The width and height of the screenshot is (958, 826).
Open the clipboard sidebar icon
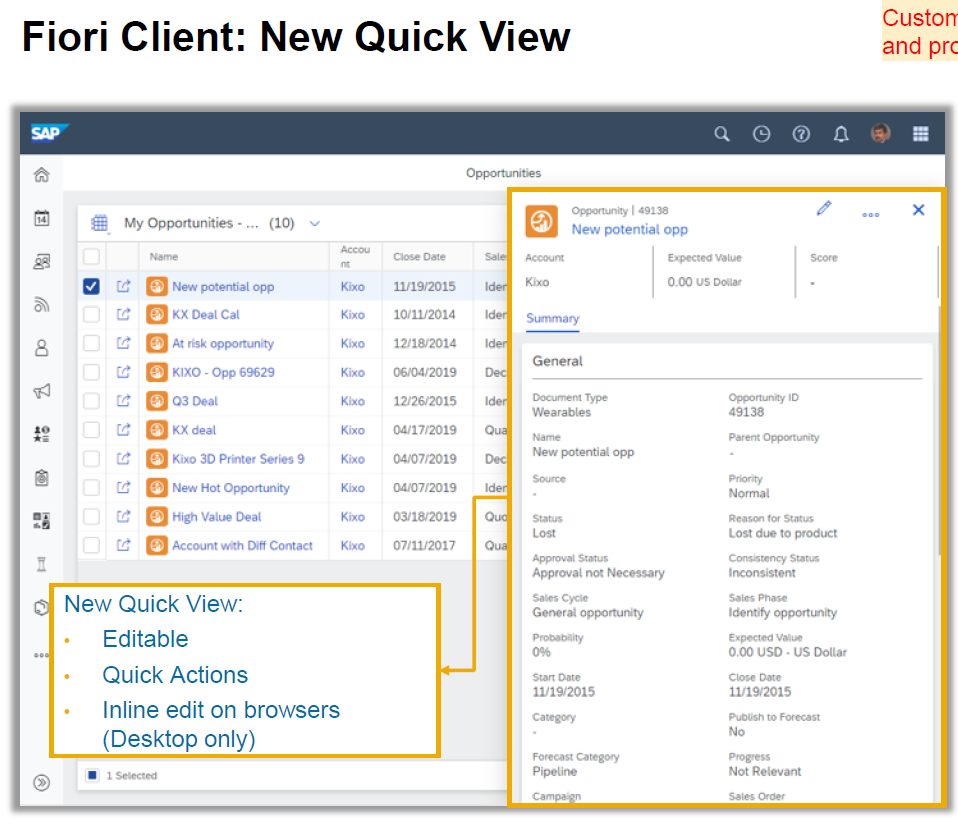pos(42,477)
